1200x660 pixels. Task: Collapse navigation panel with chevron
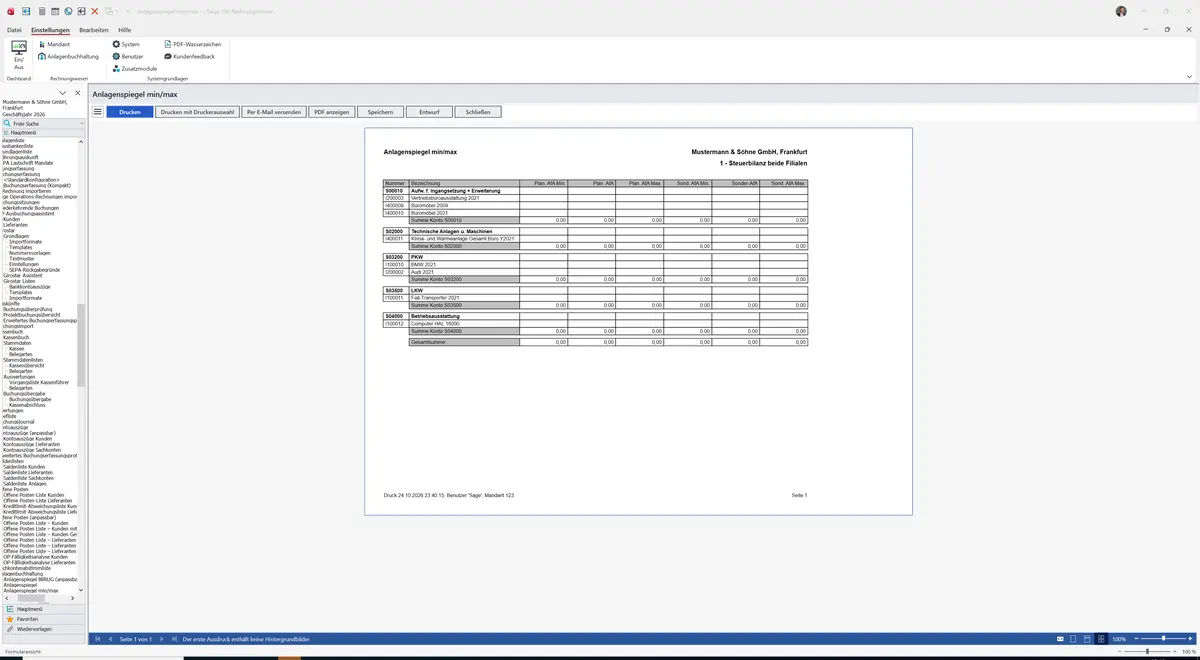pyautogui.click(x=63, y=93)
